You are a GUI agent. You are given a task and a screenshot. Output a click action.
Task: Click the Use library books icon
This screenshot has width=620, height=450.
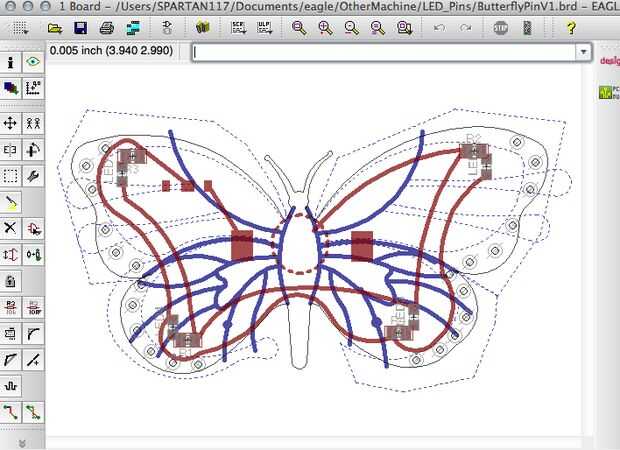[x=203, y=27]
